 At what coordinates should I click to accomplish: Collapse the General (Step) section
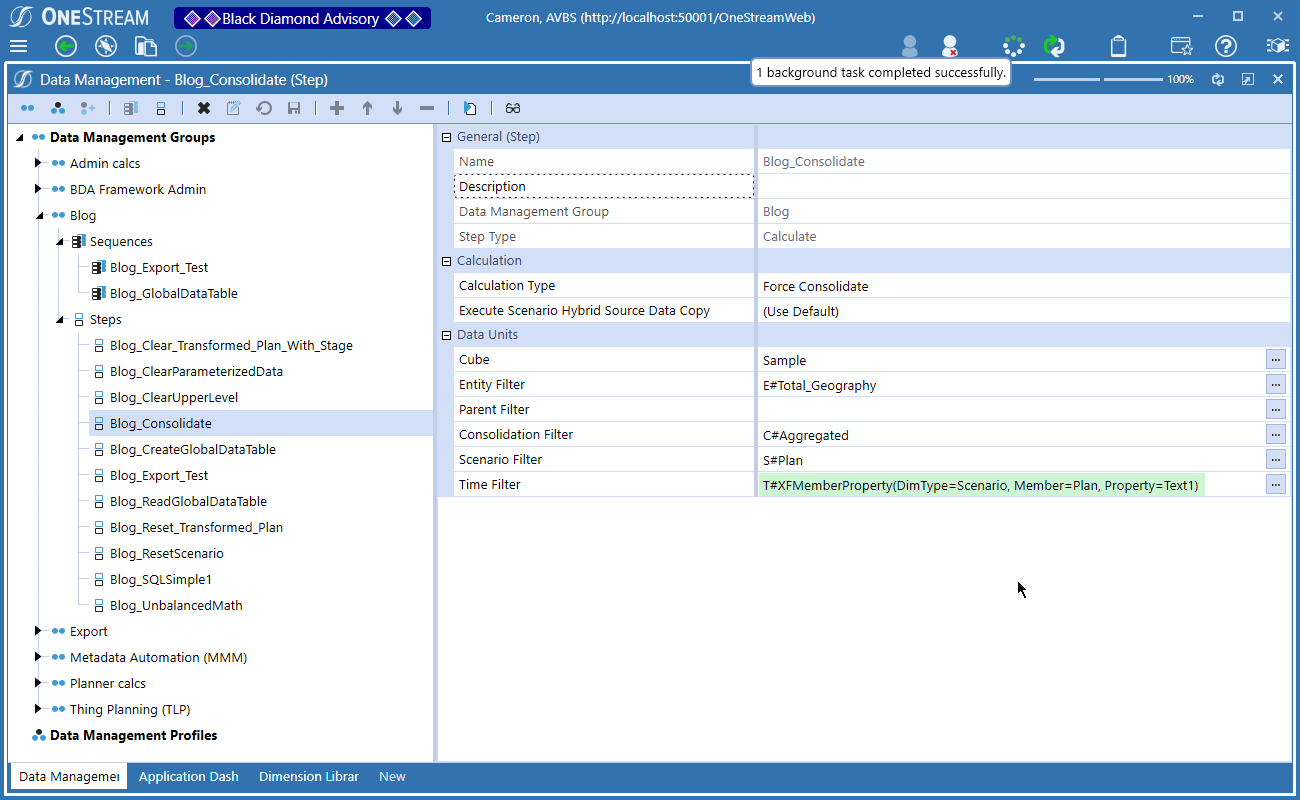[447, 137]
